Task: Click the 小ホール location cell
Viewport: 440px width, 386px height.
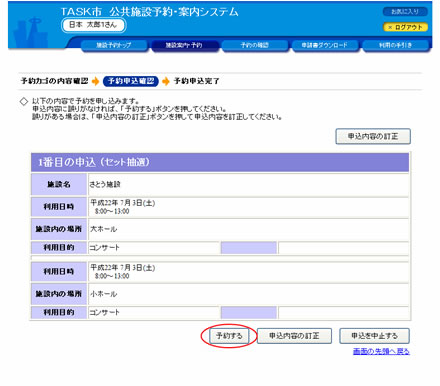Action: [x=248, y=294]
